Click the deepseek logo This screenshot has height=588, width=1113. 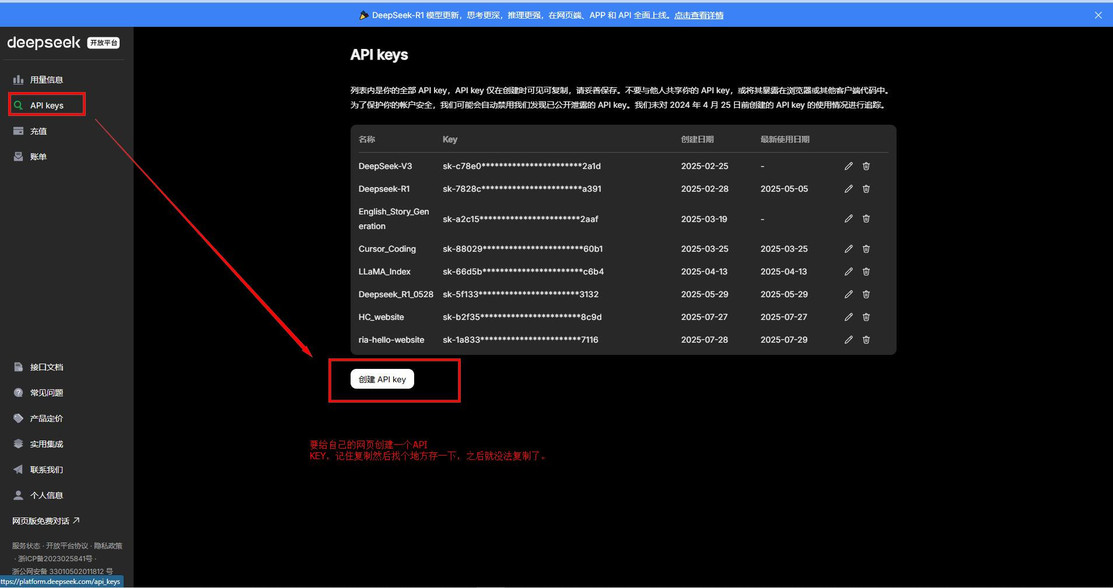[44, 43]
